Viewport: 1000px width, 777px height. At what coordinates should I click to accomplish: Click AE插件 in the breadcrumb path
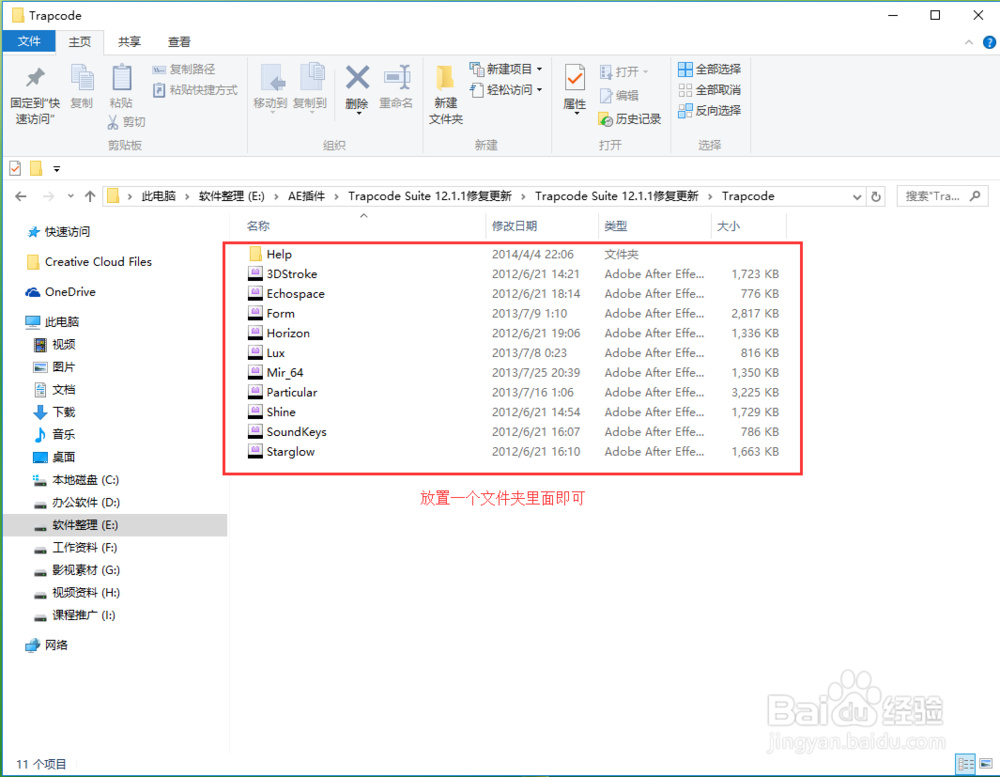point(306,196)
